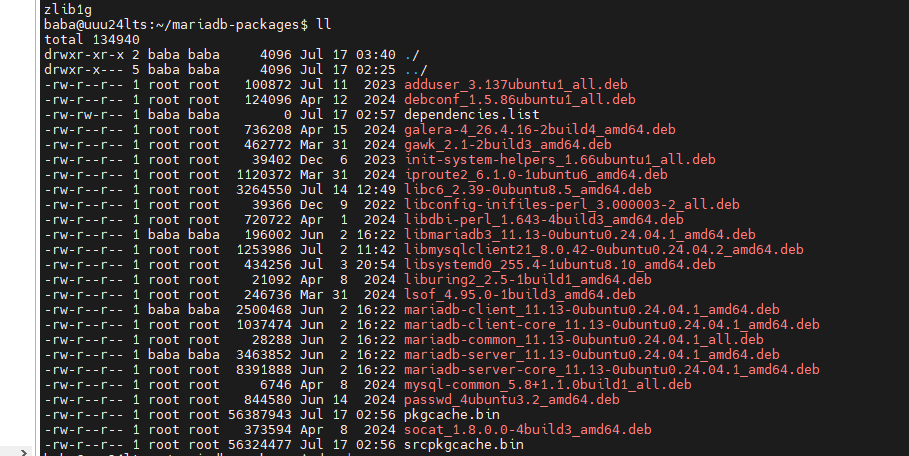This screenshot has height=456, width=909.
Task: Select the debconf_1.5.86ubuntu1_all.deb file entry
Action: pos(519,99)
